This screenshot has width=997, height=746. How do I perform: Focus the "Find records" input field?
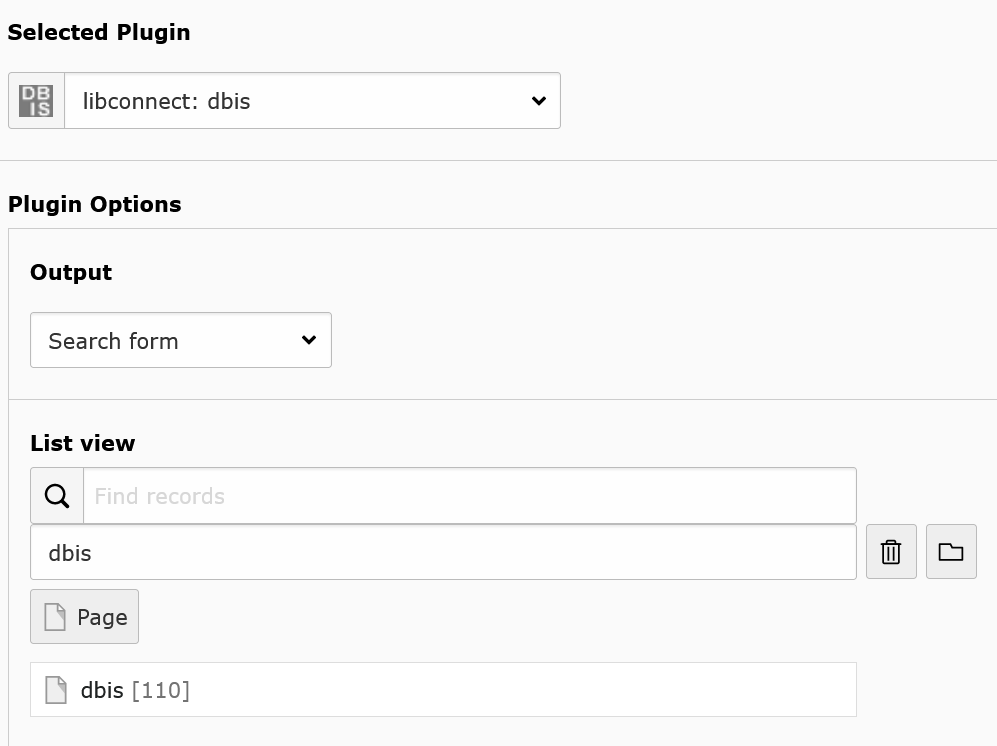[x=469, y=496]
